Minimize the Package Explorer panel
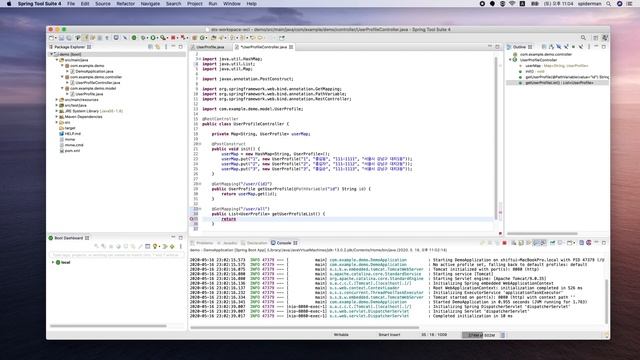The image size is (640, 360). tap(173, 47)
